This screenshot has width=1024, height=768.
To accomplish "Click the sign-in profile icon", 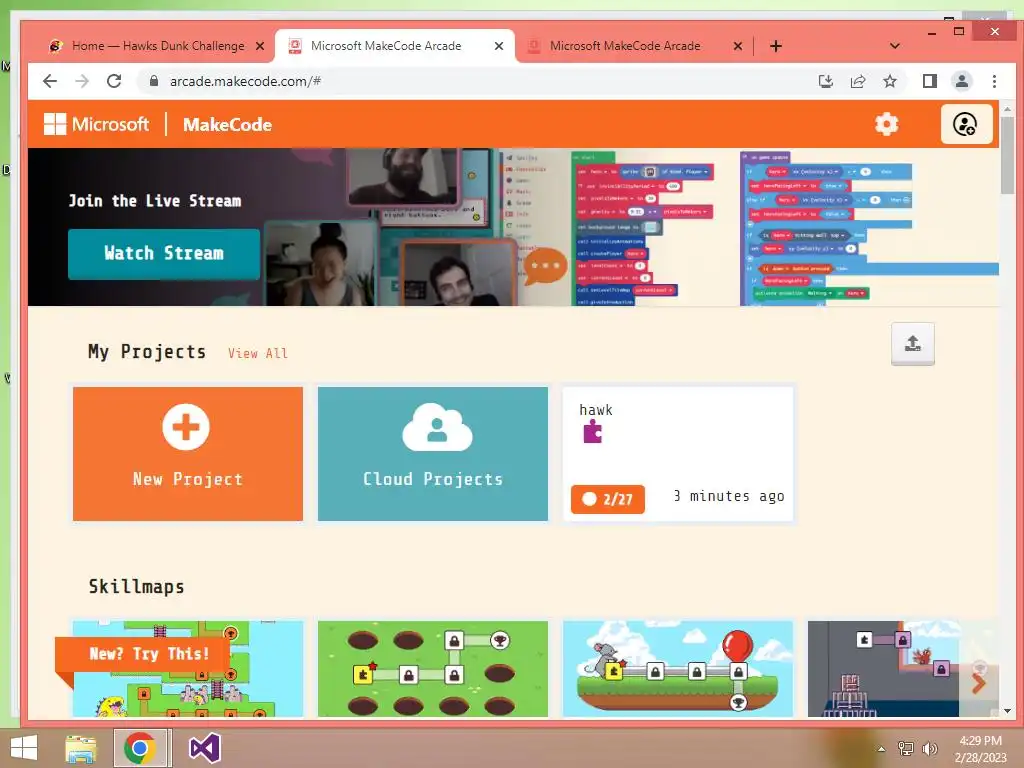I will (966, 124).
